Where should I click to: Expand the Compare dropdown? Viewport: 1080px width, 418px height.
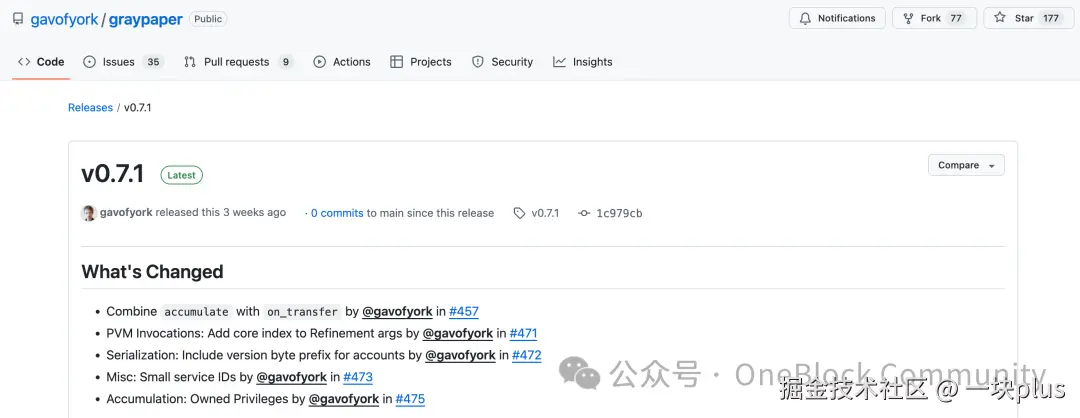(x=966, y=165)
